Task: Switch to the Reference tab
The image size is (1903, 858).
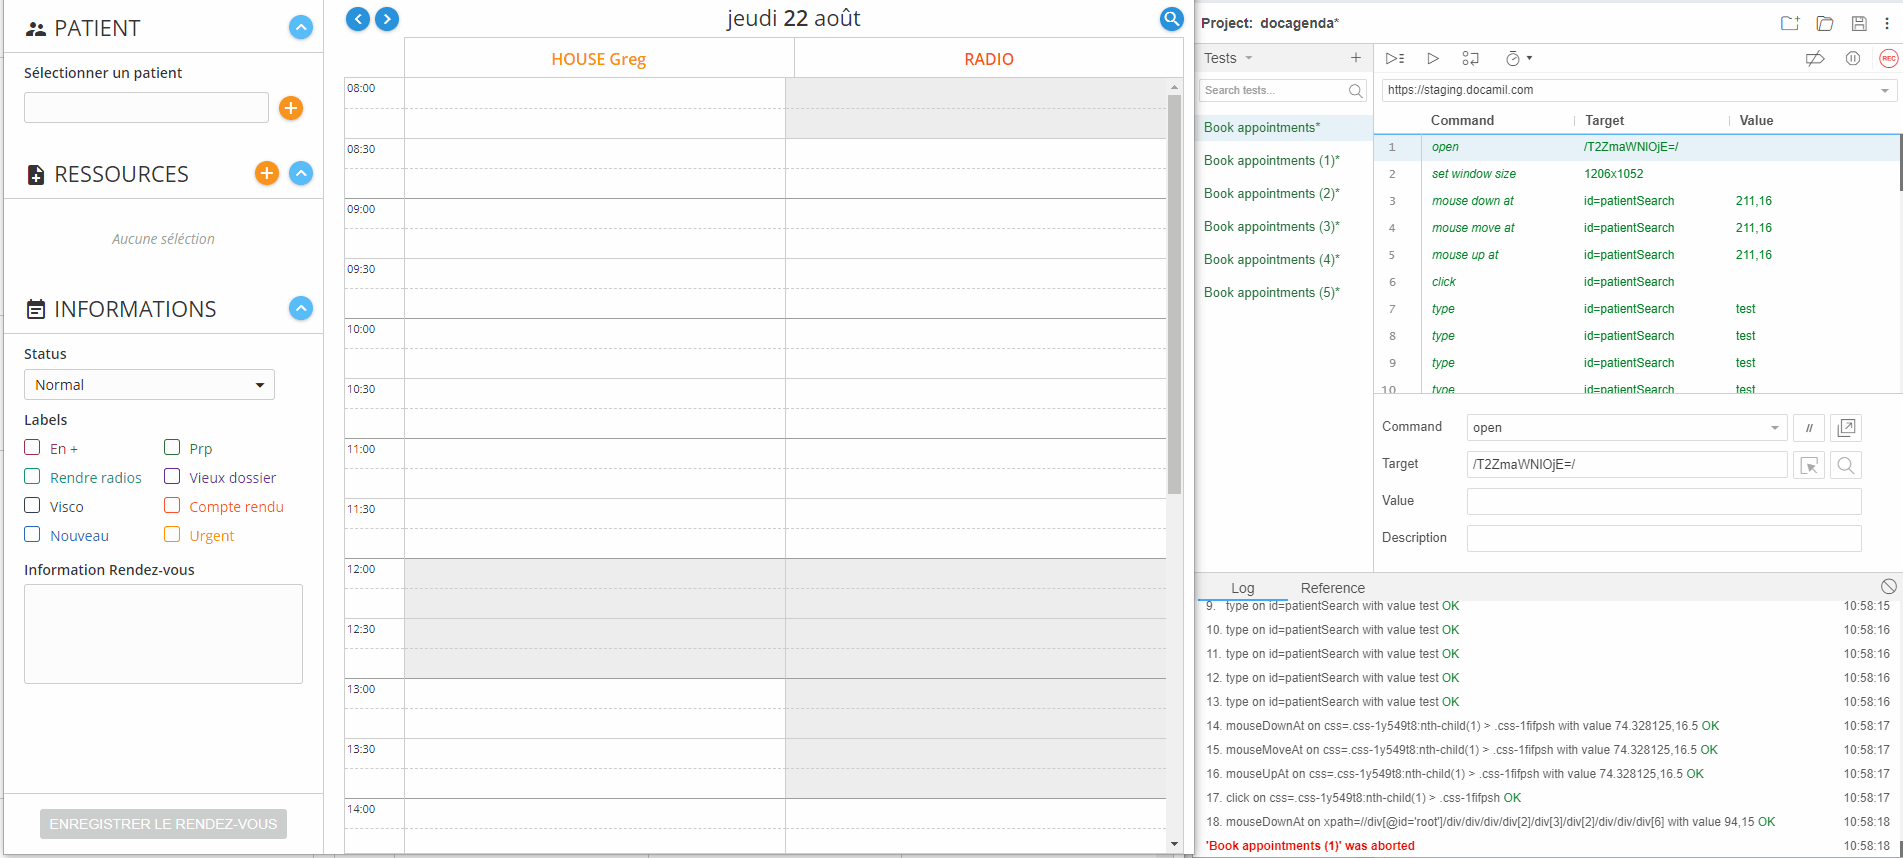Action: coord(1332,588)
